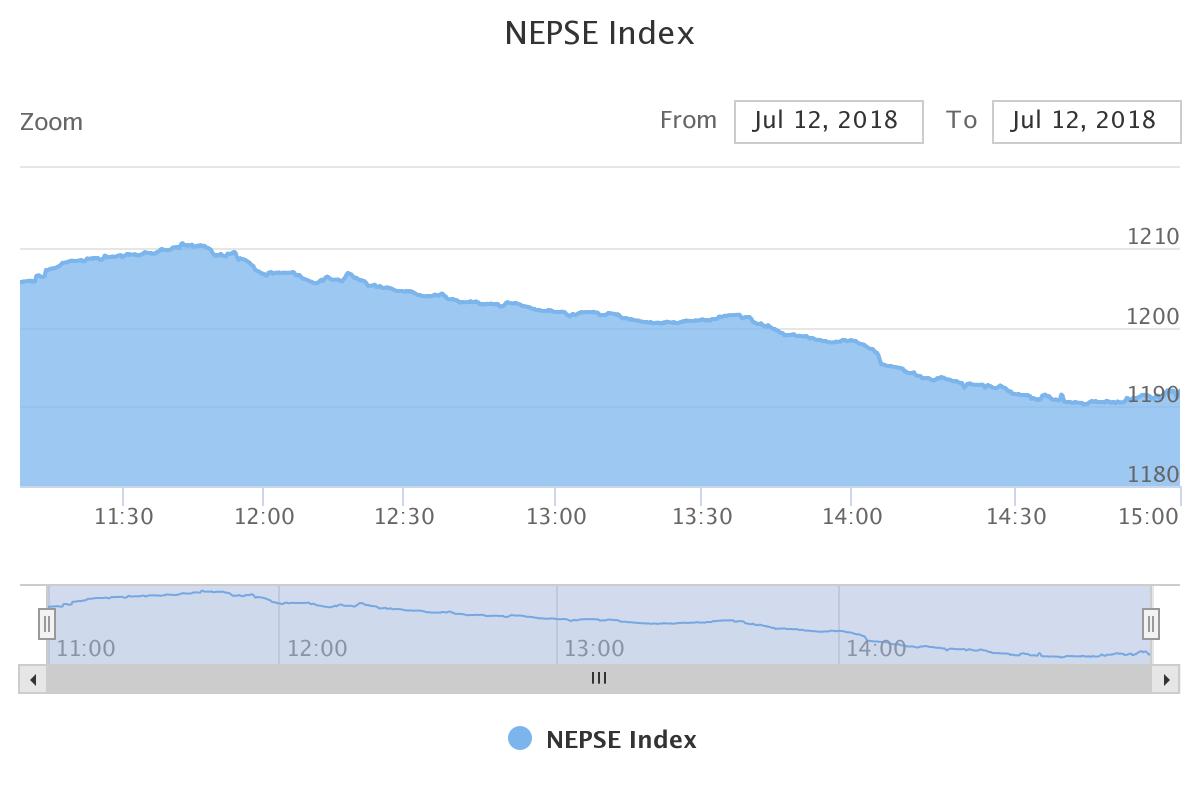Screen dimensions: 1200x800
Task: Grab the right navigator range handle
Action: pyautogui.click(x=1151, y=624)
